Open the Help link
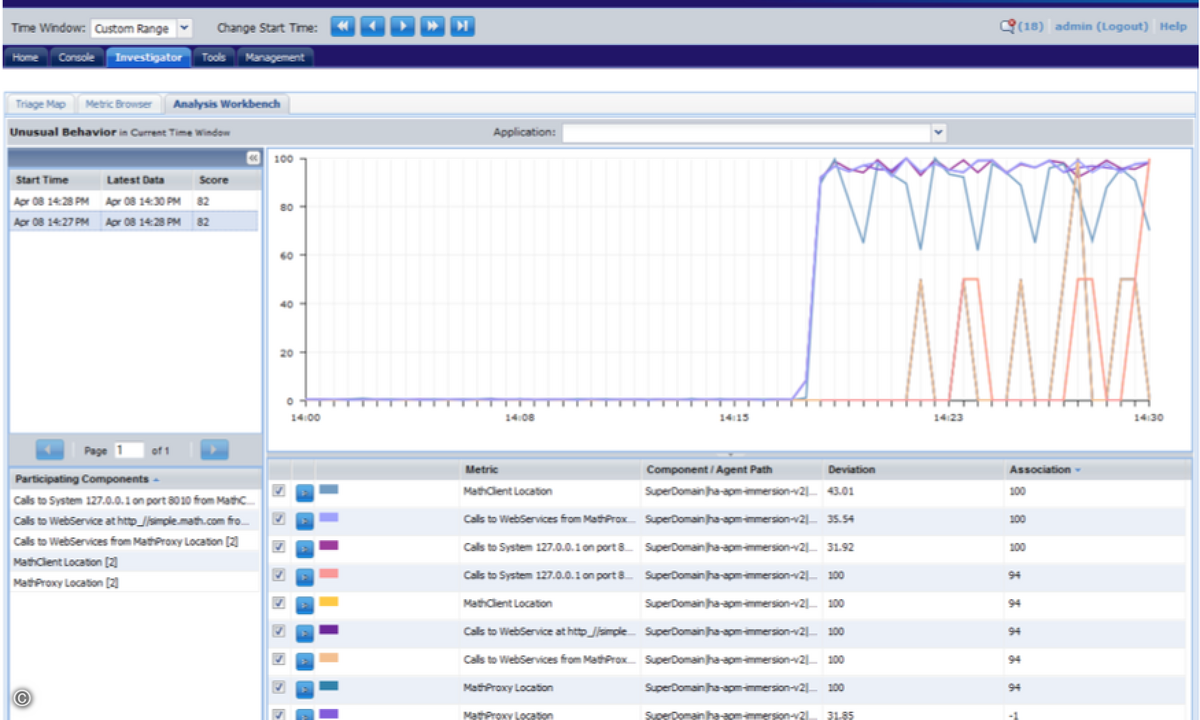This screenshot has width=1200, height=720. pyautogui.click(x=1173, y=27)
